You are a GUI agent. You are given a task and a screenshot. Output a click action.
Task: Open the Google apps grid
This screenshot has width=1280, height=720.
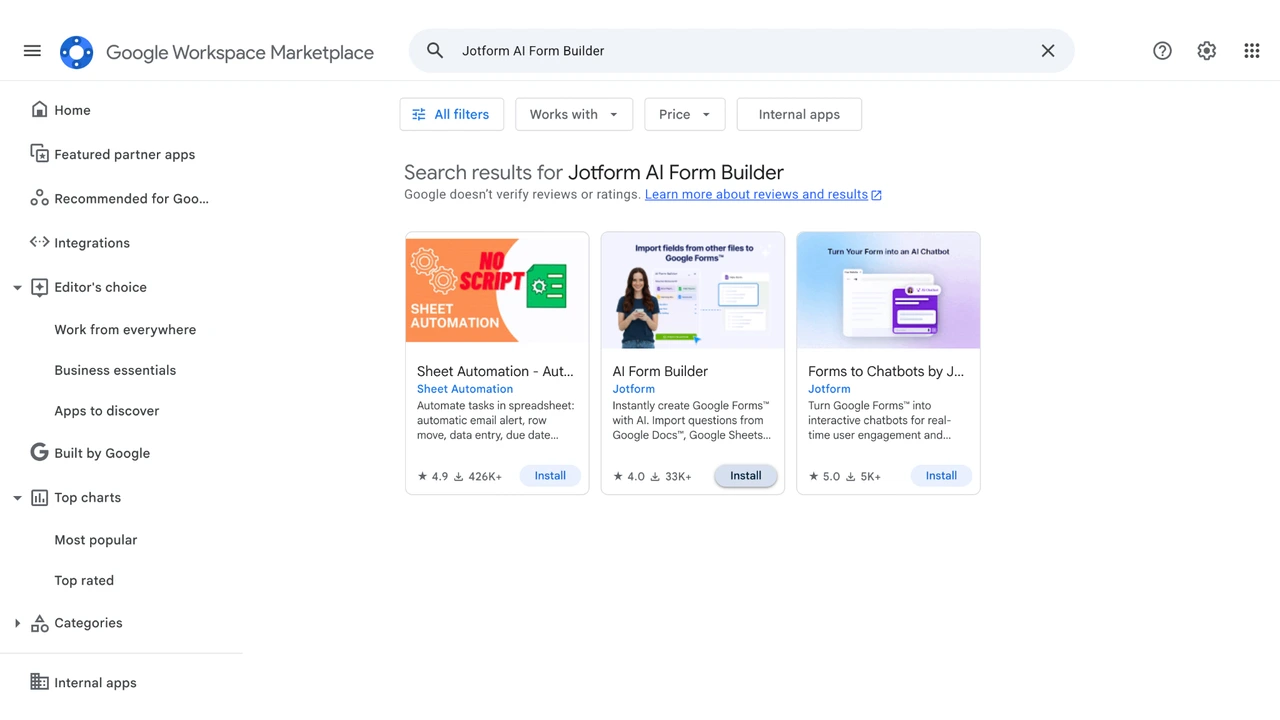(x=1252, y=51)
